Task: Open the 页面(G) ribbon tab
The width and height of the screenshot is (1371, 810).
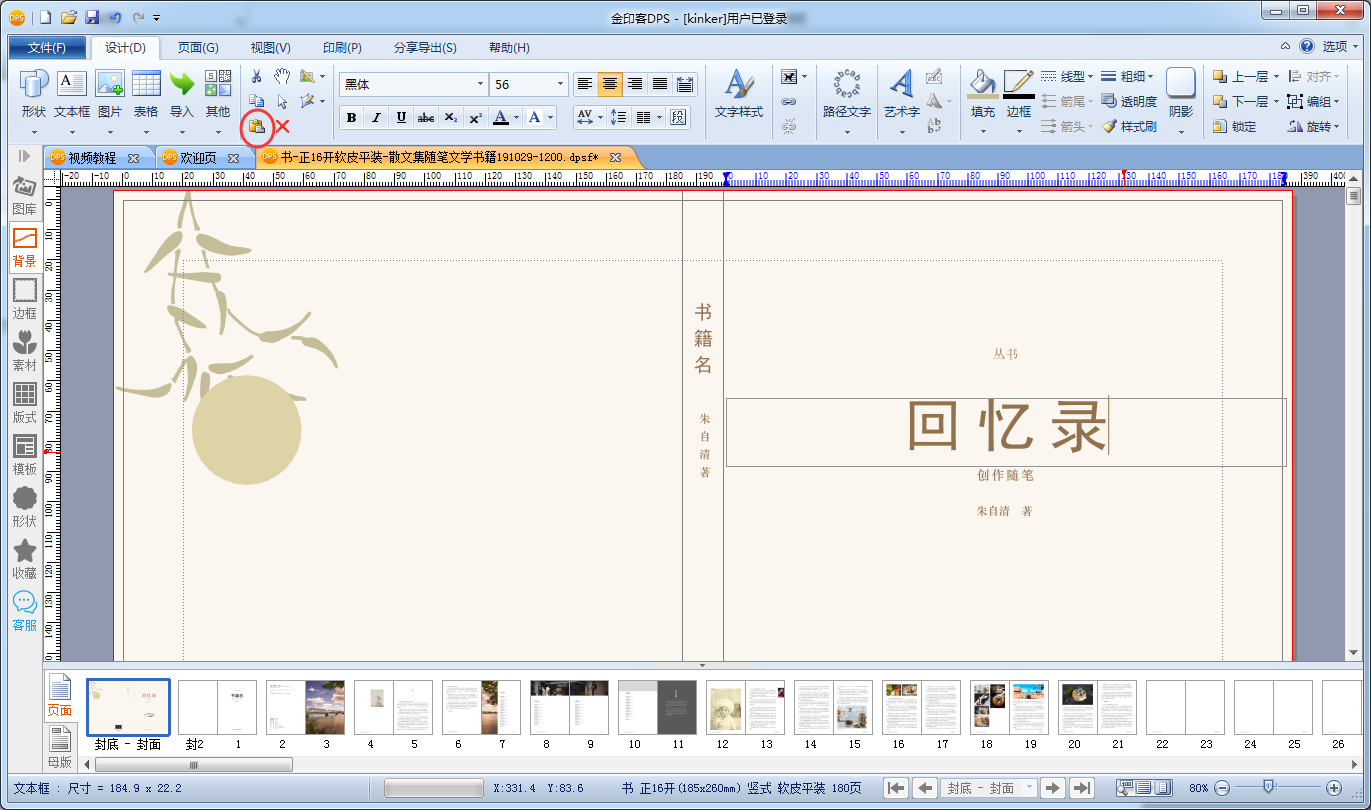Action: pos(198,48)
